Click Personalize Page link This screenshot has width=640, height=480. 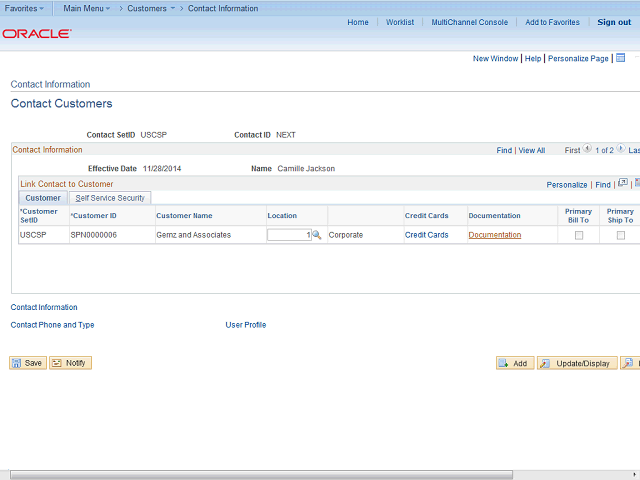pos(578,59)
